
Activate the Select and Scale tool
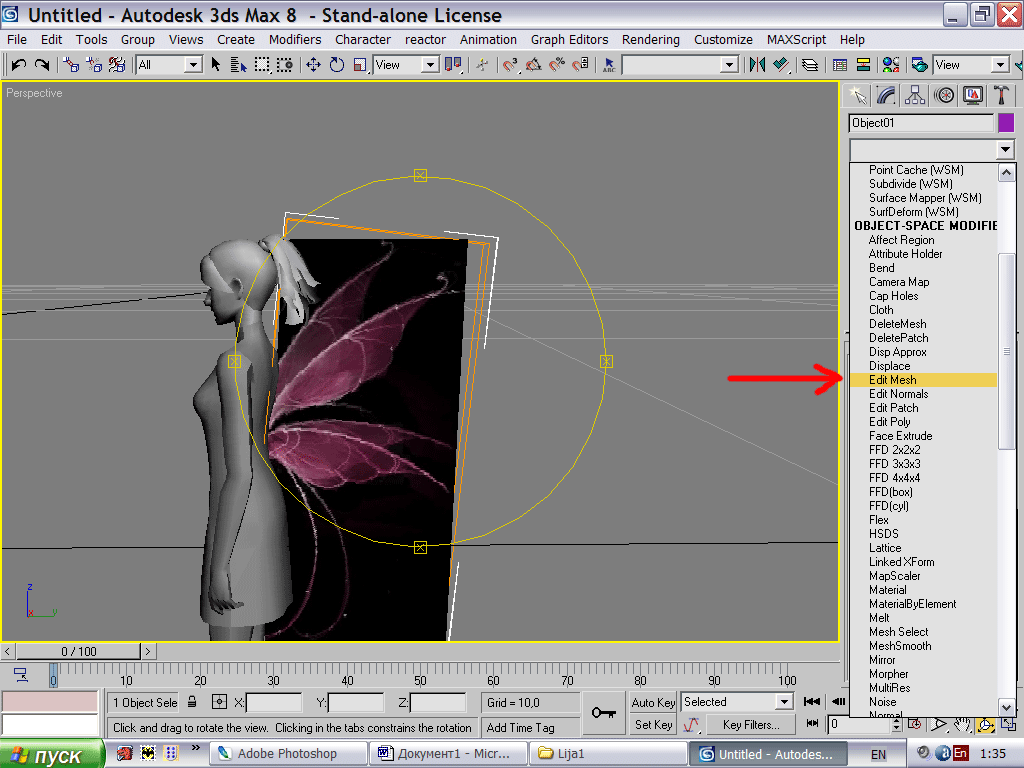(x=360, y=65)
